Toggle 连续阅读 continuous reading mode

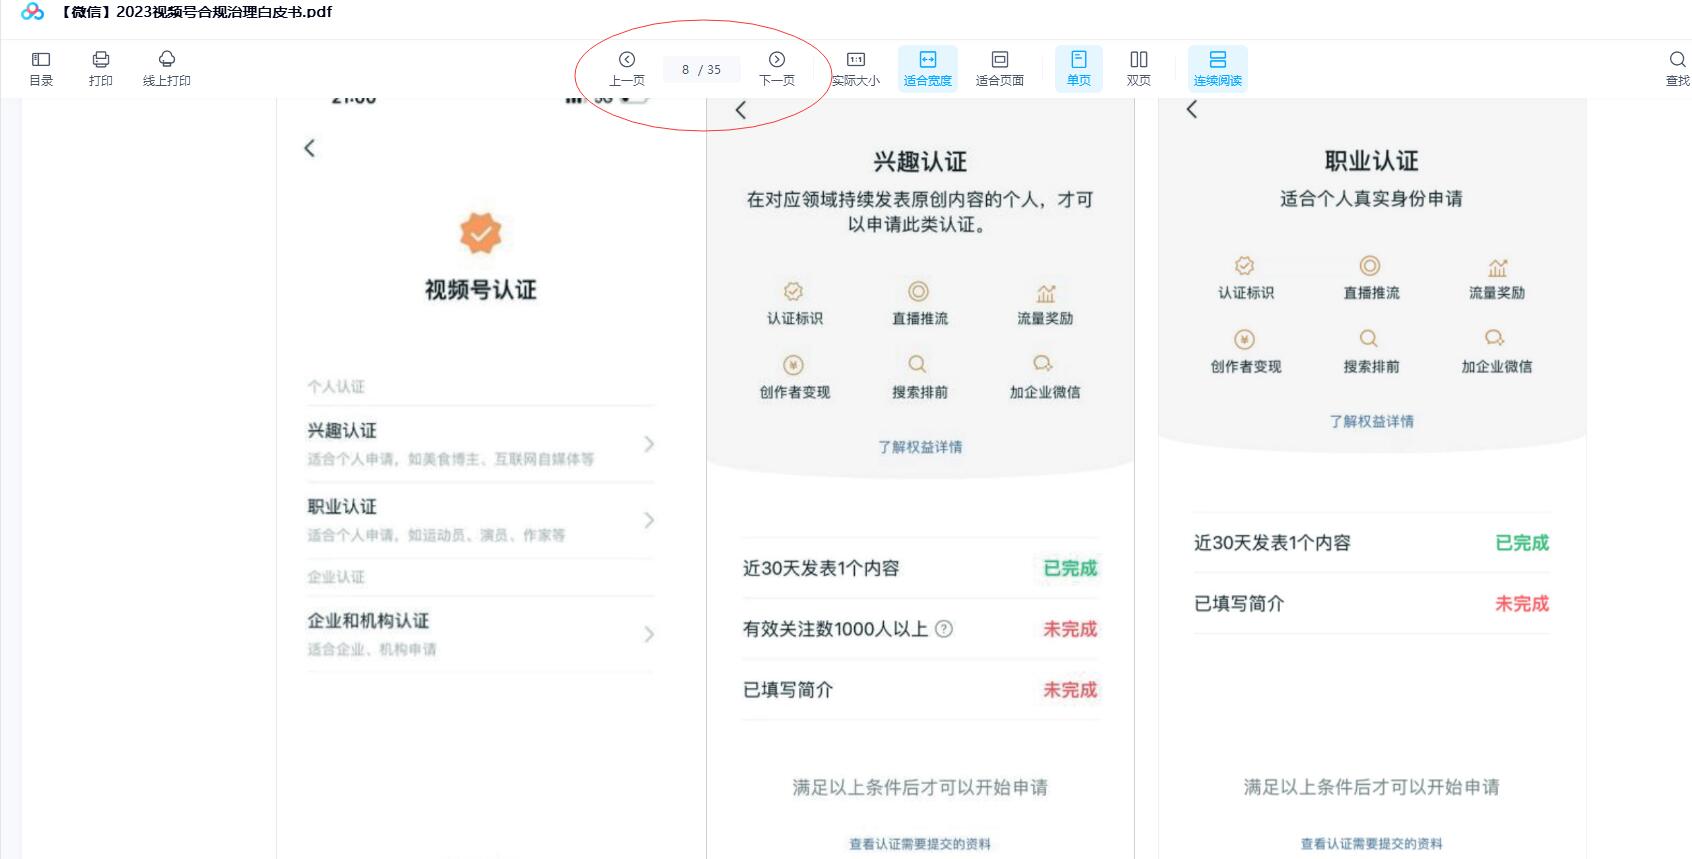(x=1217, y=68)
